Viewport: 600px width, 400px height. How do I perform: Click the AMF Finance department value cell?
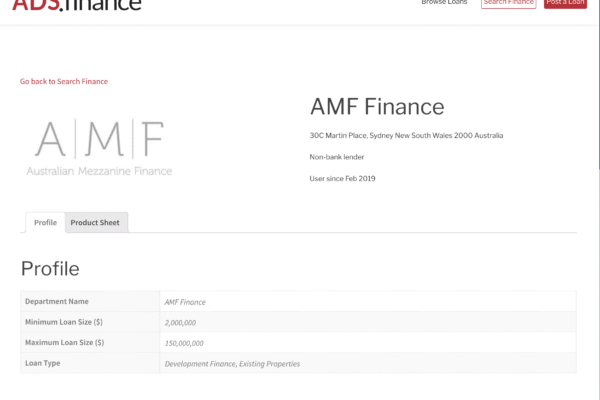tap(368, 302)
